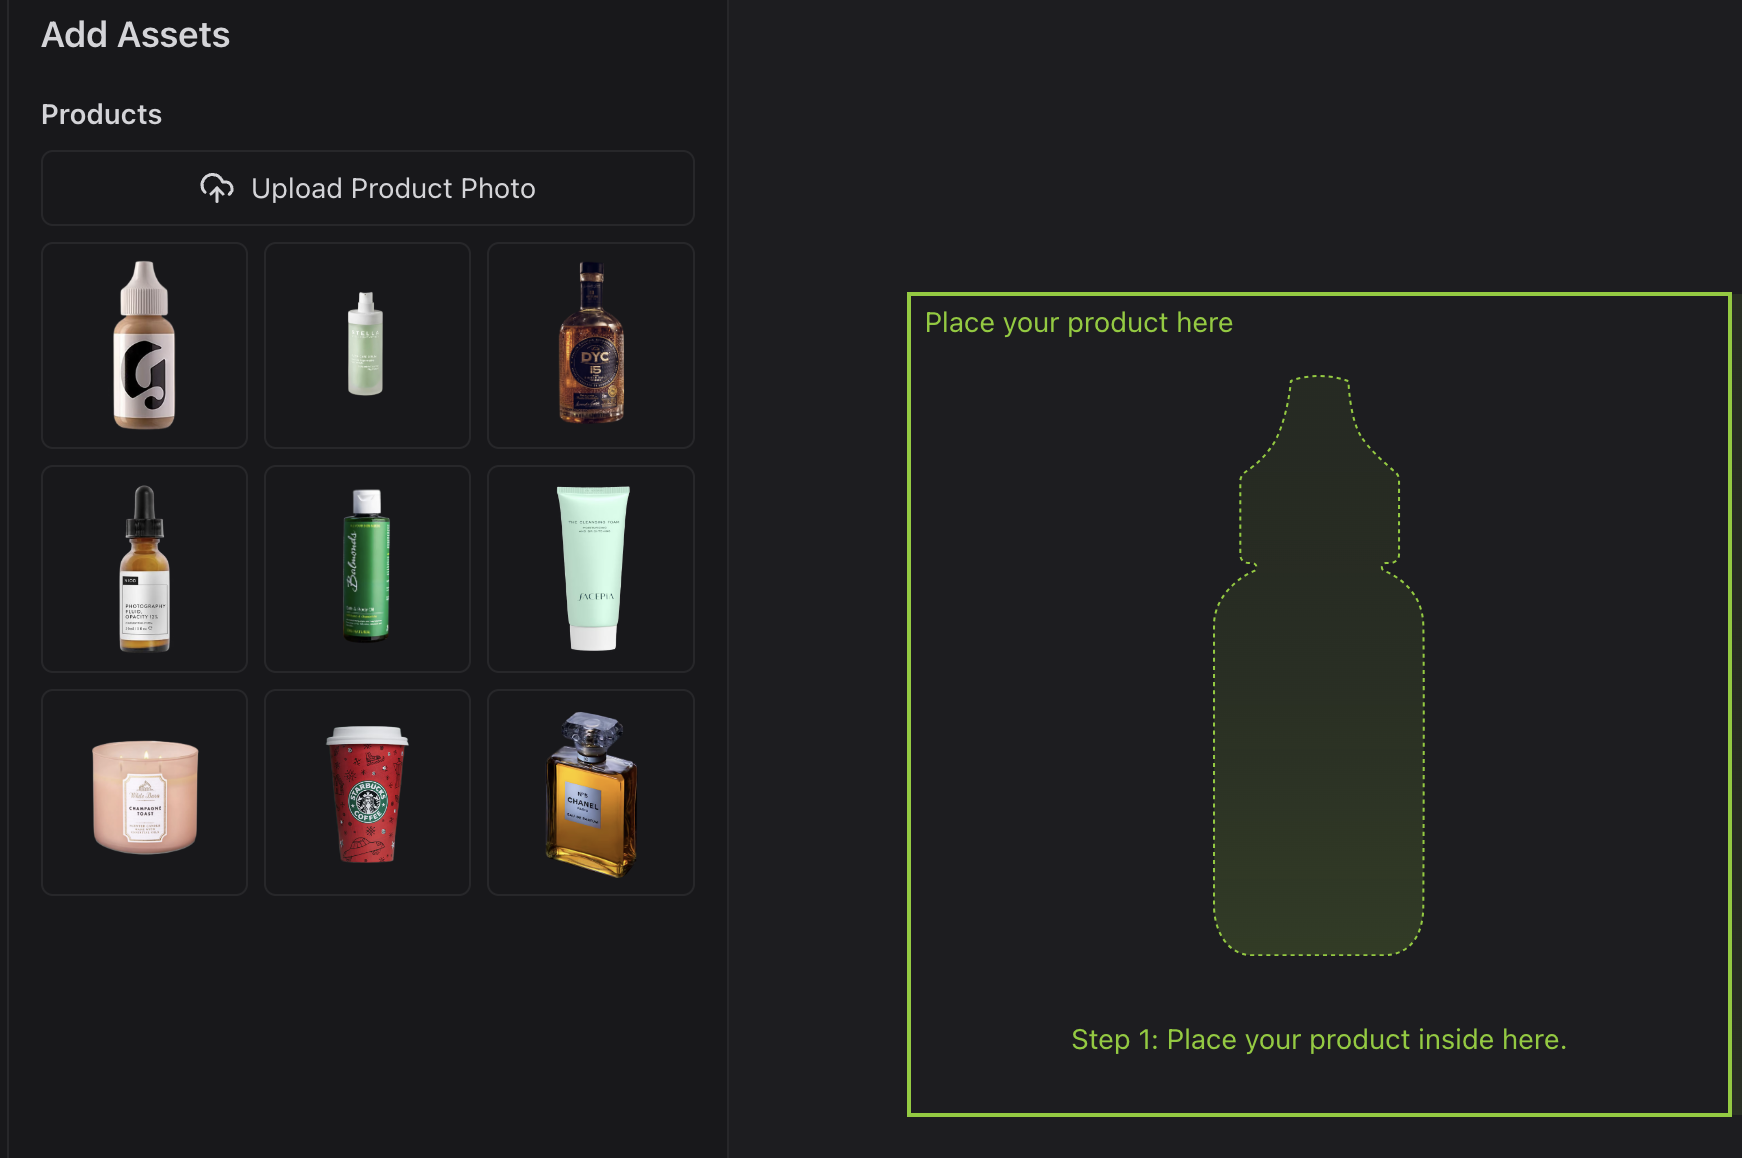Click the 'Step 1: Place your product inside here' text
The width and height of the screenshot is (1742, 1158).
tap(1319, 1040)
